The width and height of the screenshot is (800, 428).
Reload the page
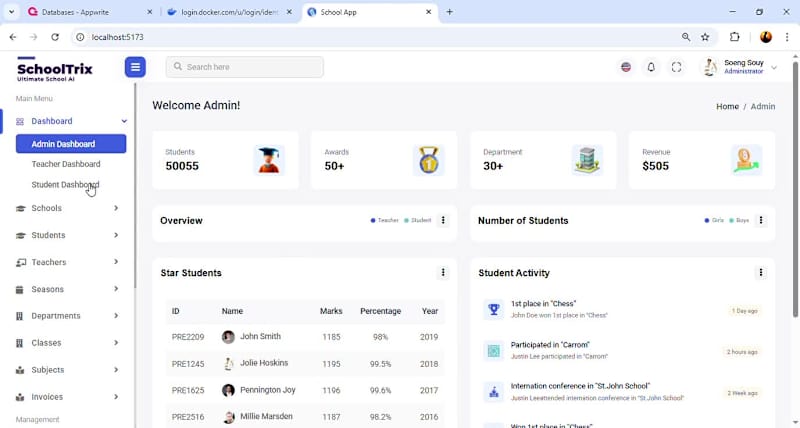point(55,37)
